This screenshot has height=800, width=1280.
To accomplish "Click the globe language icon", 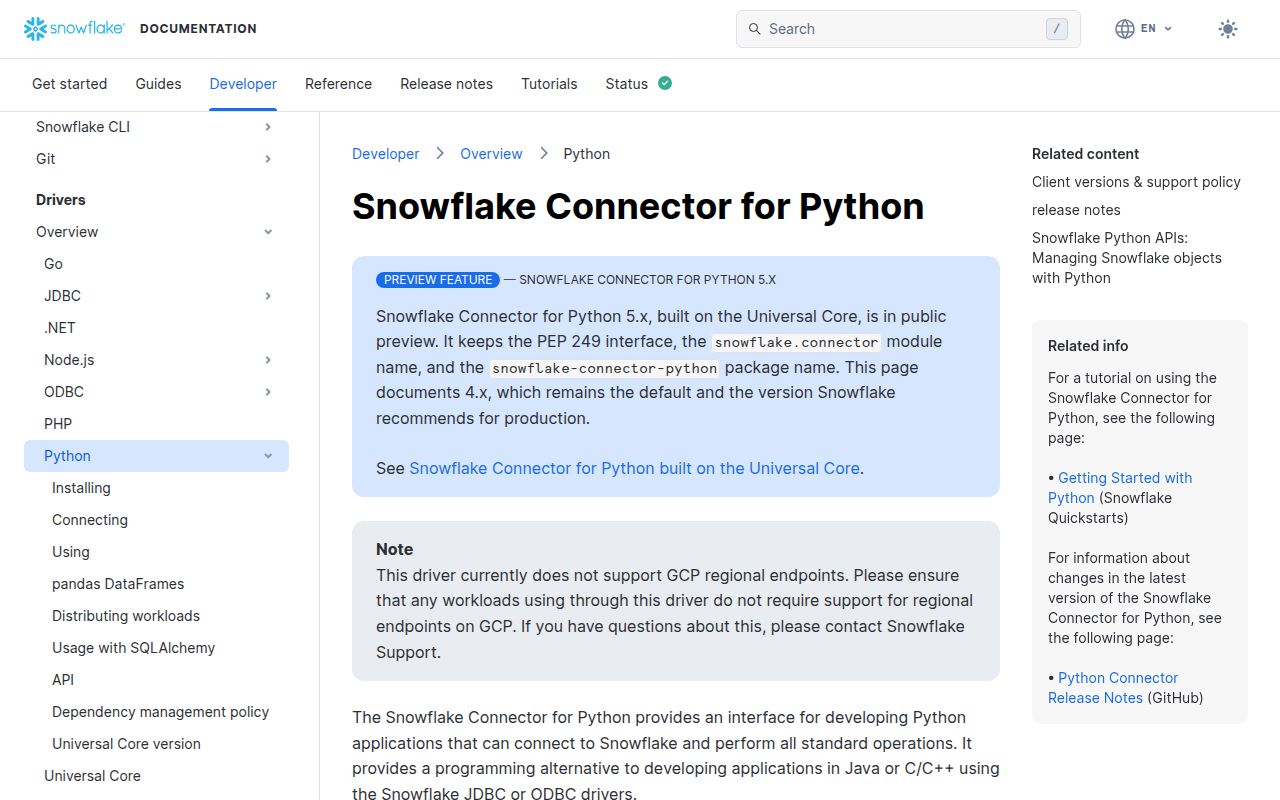I will pyautogui.click(x=1125, y=29).
